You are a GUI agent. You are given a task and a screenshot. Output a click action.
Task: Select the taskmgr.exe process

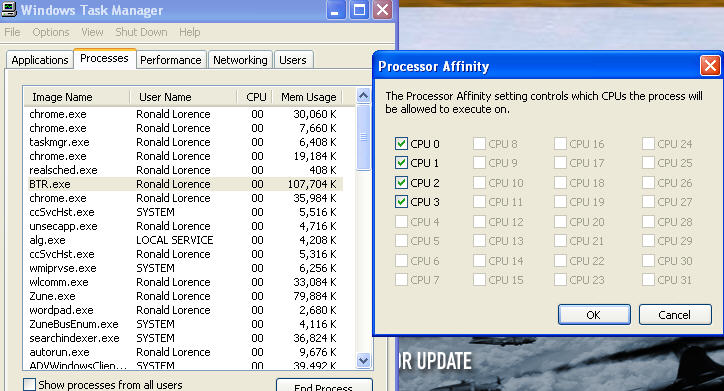[59, 142]
